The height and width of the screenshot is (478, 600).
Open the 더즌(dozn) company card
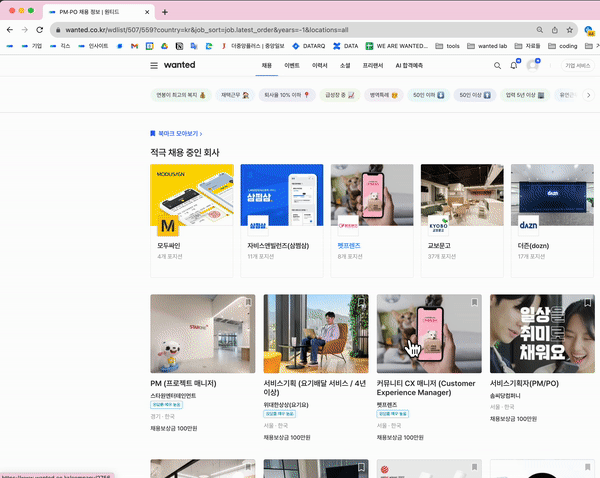553,220
